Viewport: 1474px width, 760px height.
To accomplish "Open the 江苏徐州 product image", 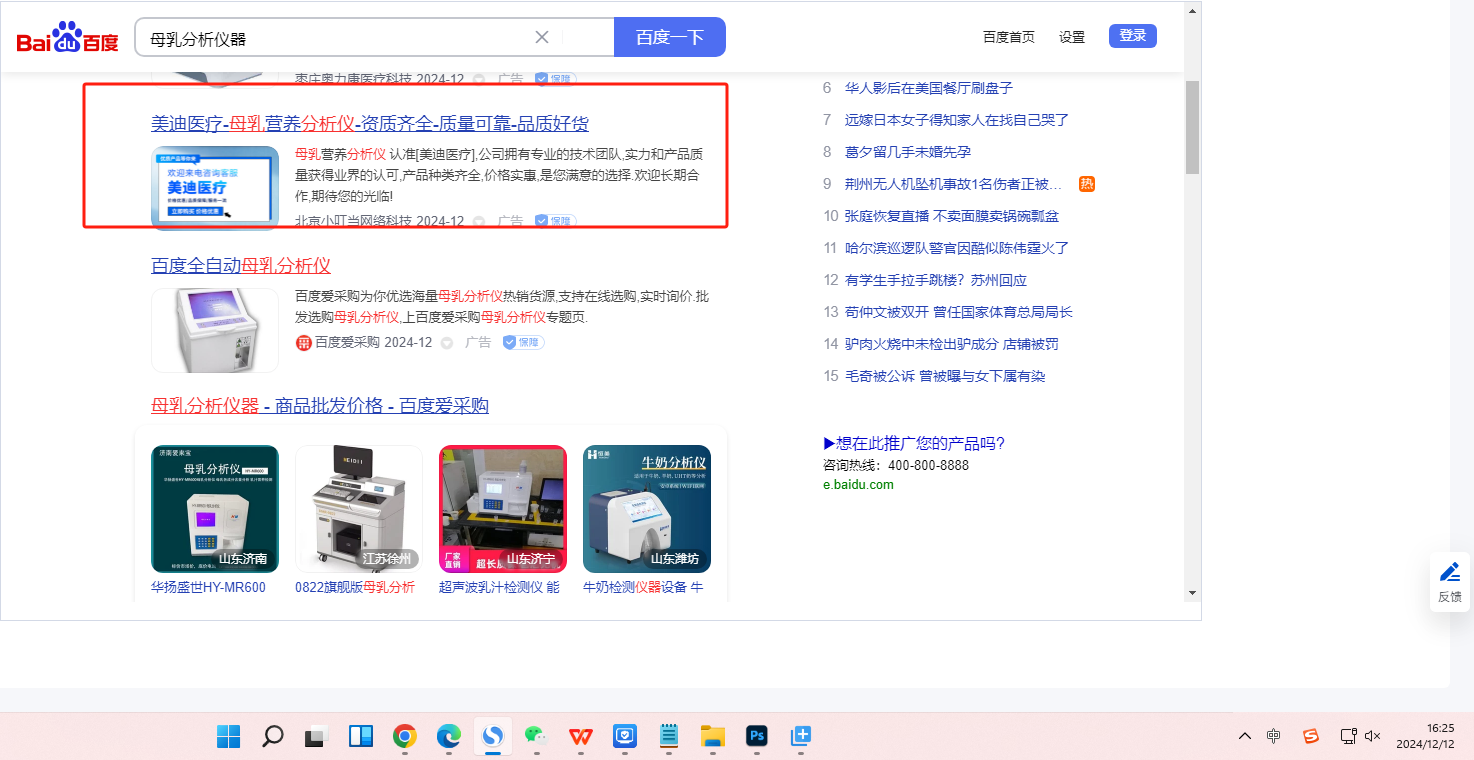I will 359,509.
